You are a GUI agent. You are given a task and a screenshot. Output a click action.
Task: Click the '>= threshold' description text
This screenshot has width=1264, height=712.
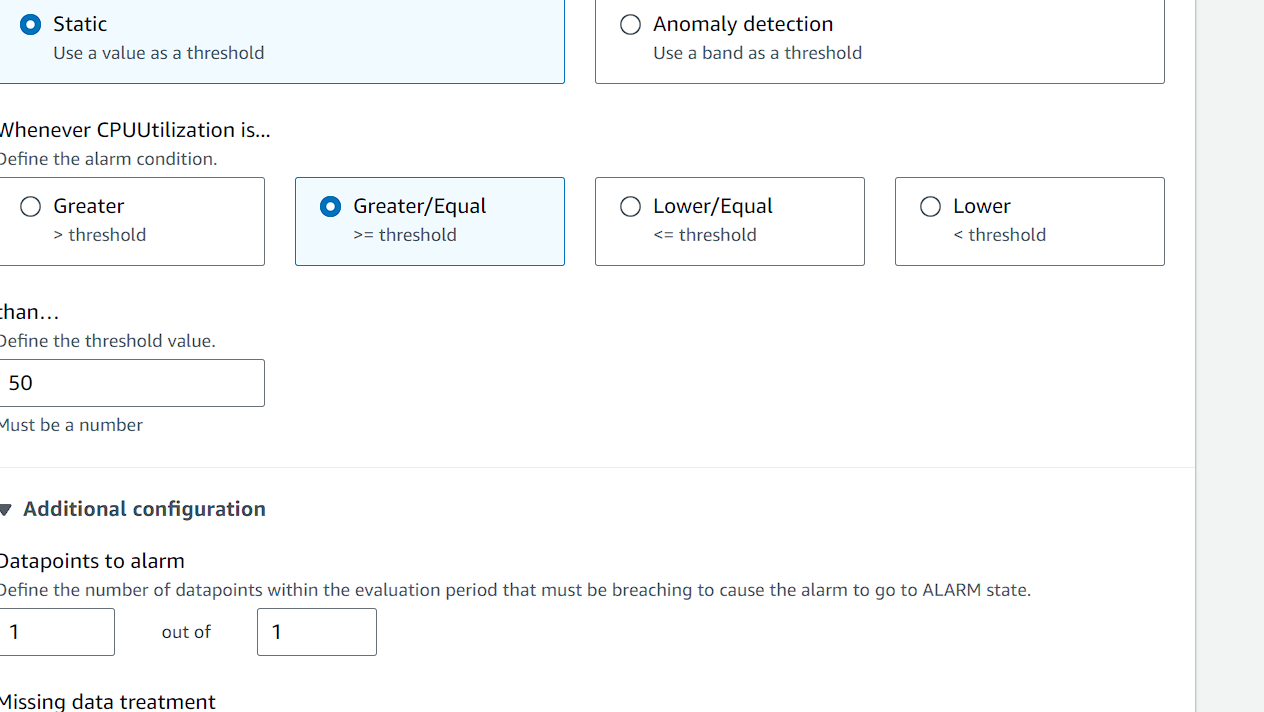point(405,235)
